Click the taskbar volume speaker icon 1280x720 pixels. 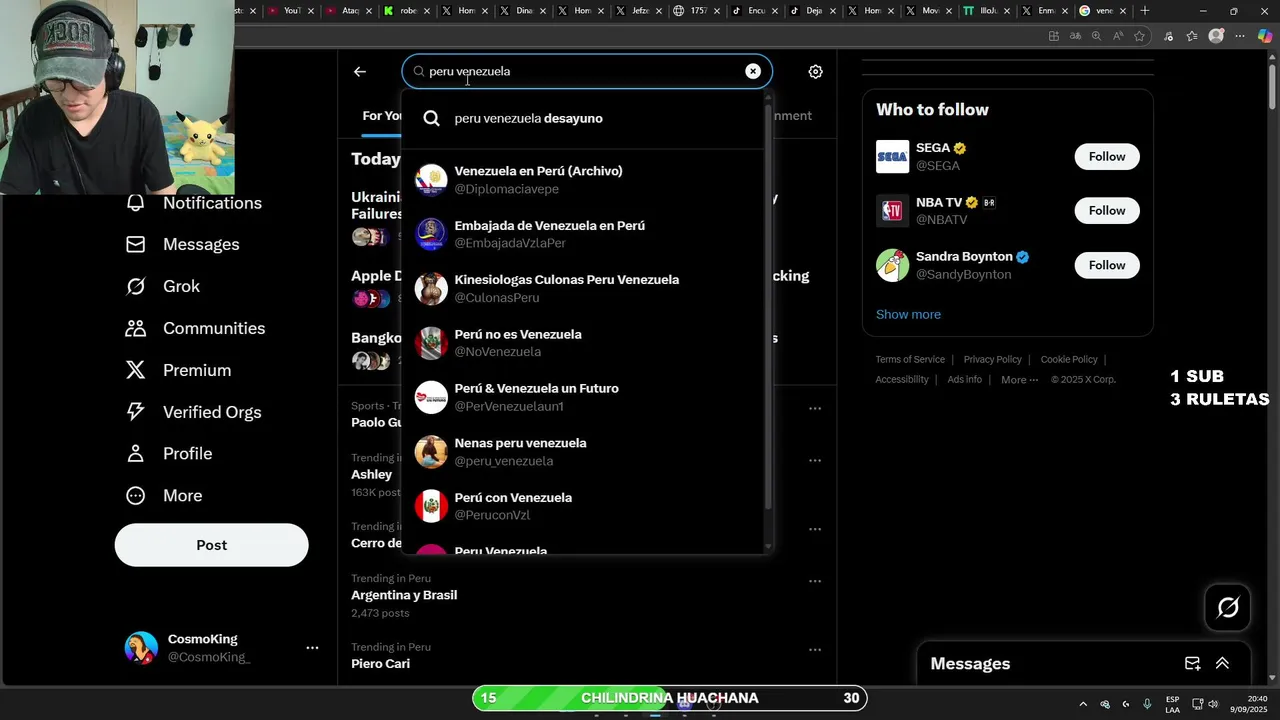tap(1213, 704)
